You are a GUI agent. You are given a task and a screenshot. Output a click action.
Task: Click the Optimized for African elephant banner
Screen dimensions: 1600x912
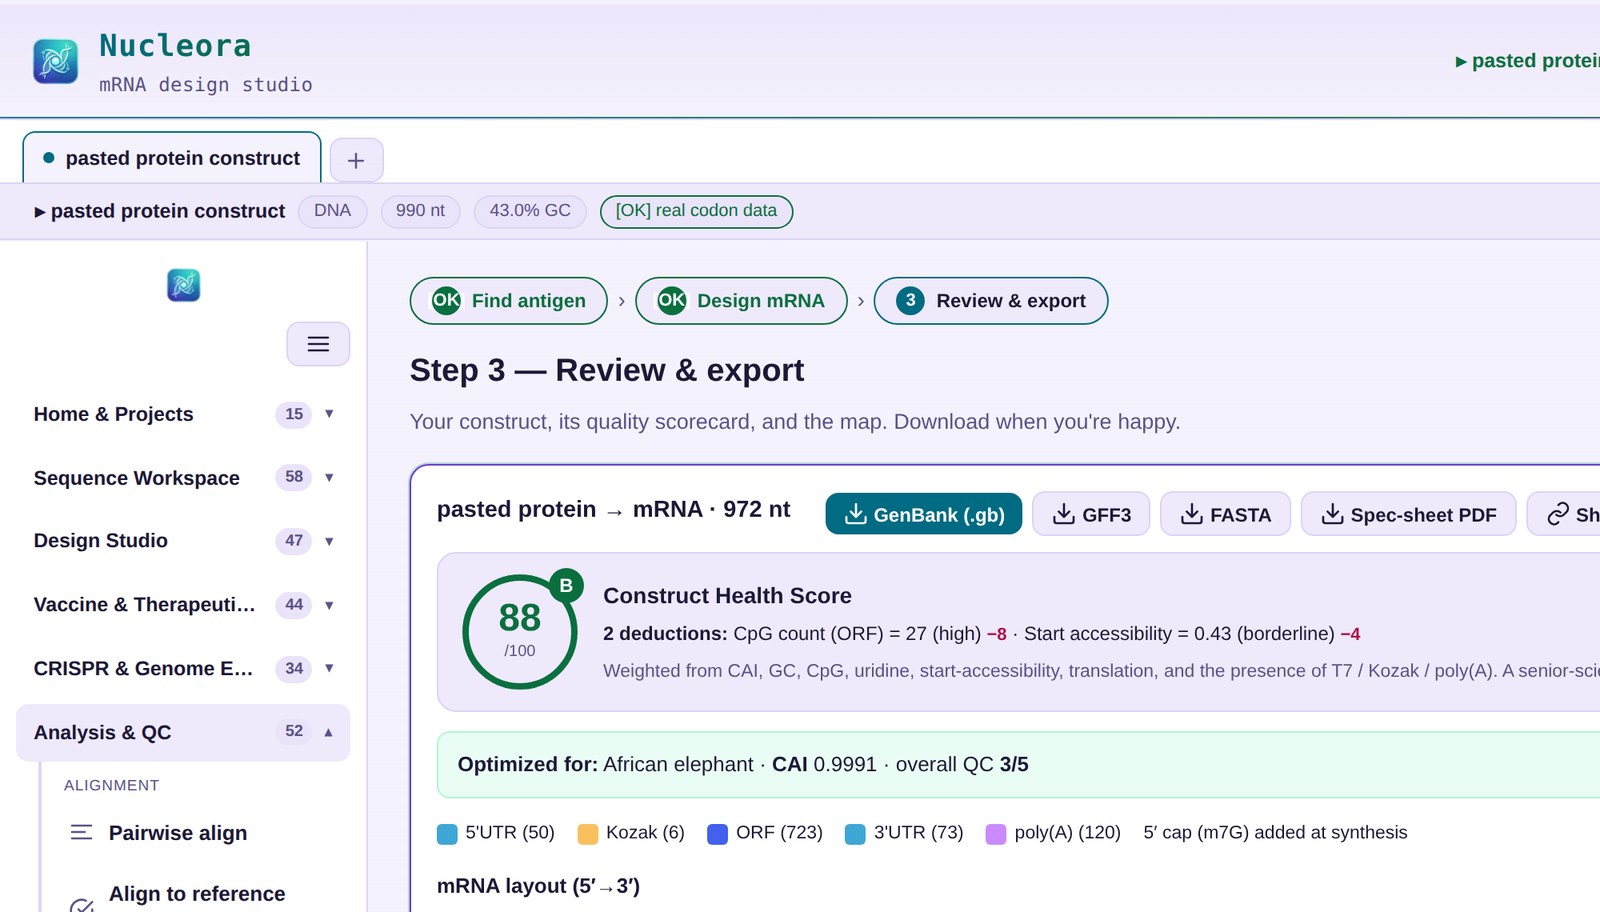pos(1018,765)
